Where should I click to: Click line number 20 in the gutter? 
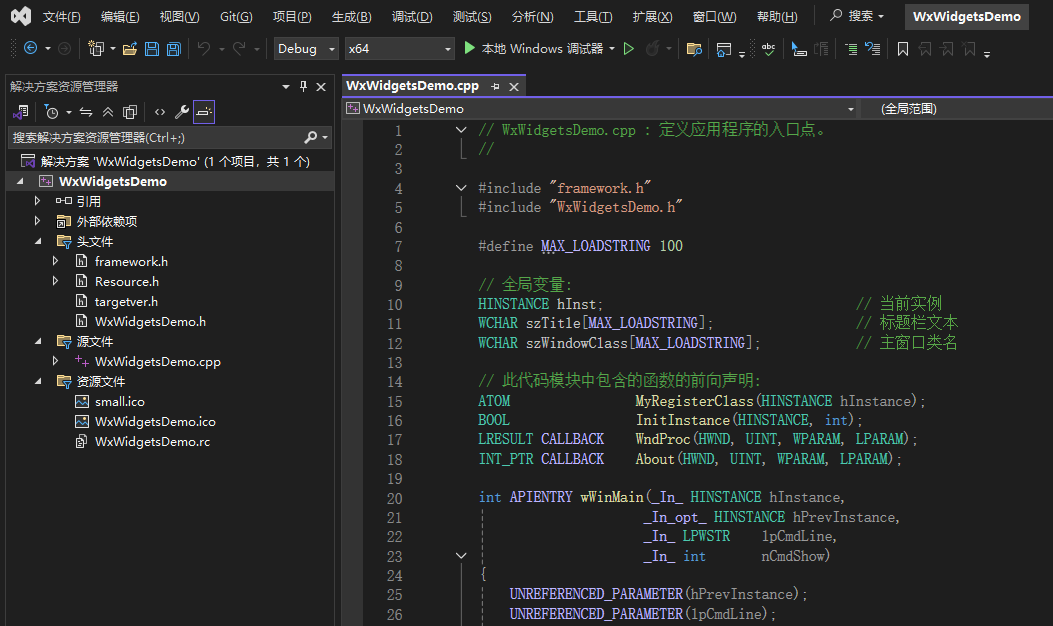[394, 498]
